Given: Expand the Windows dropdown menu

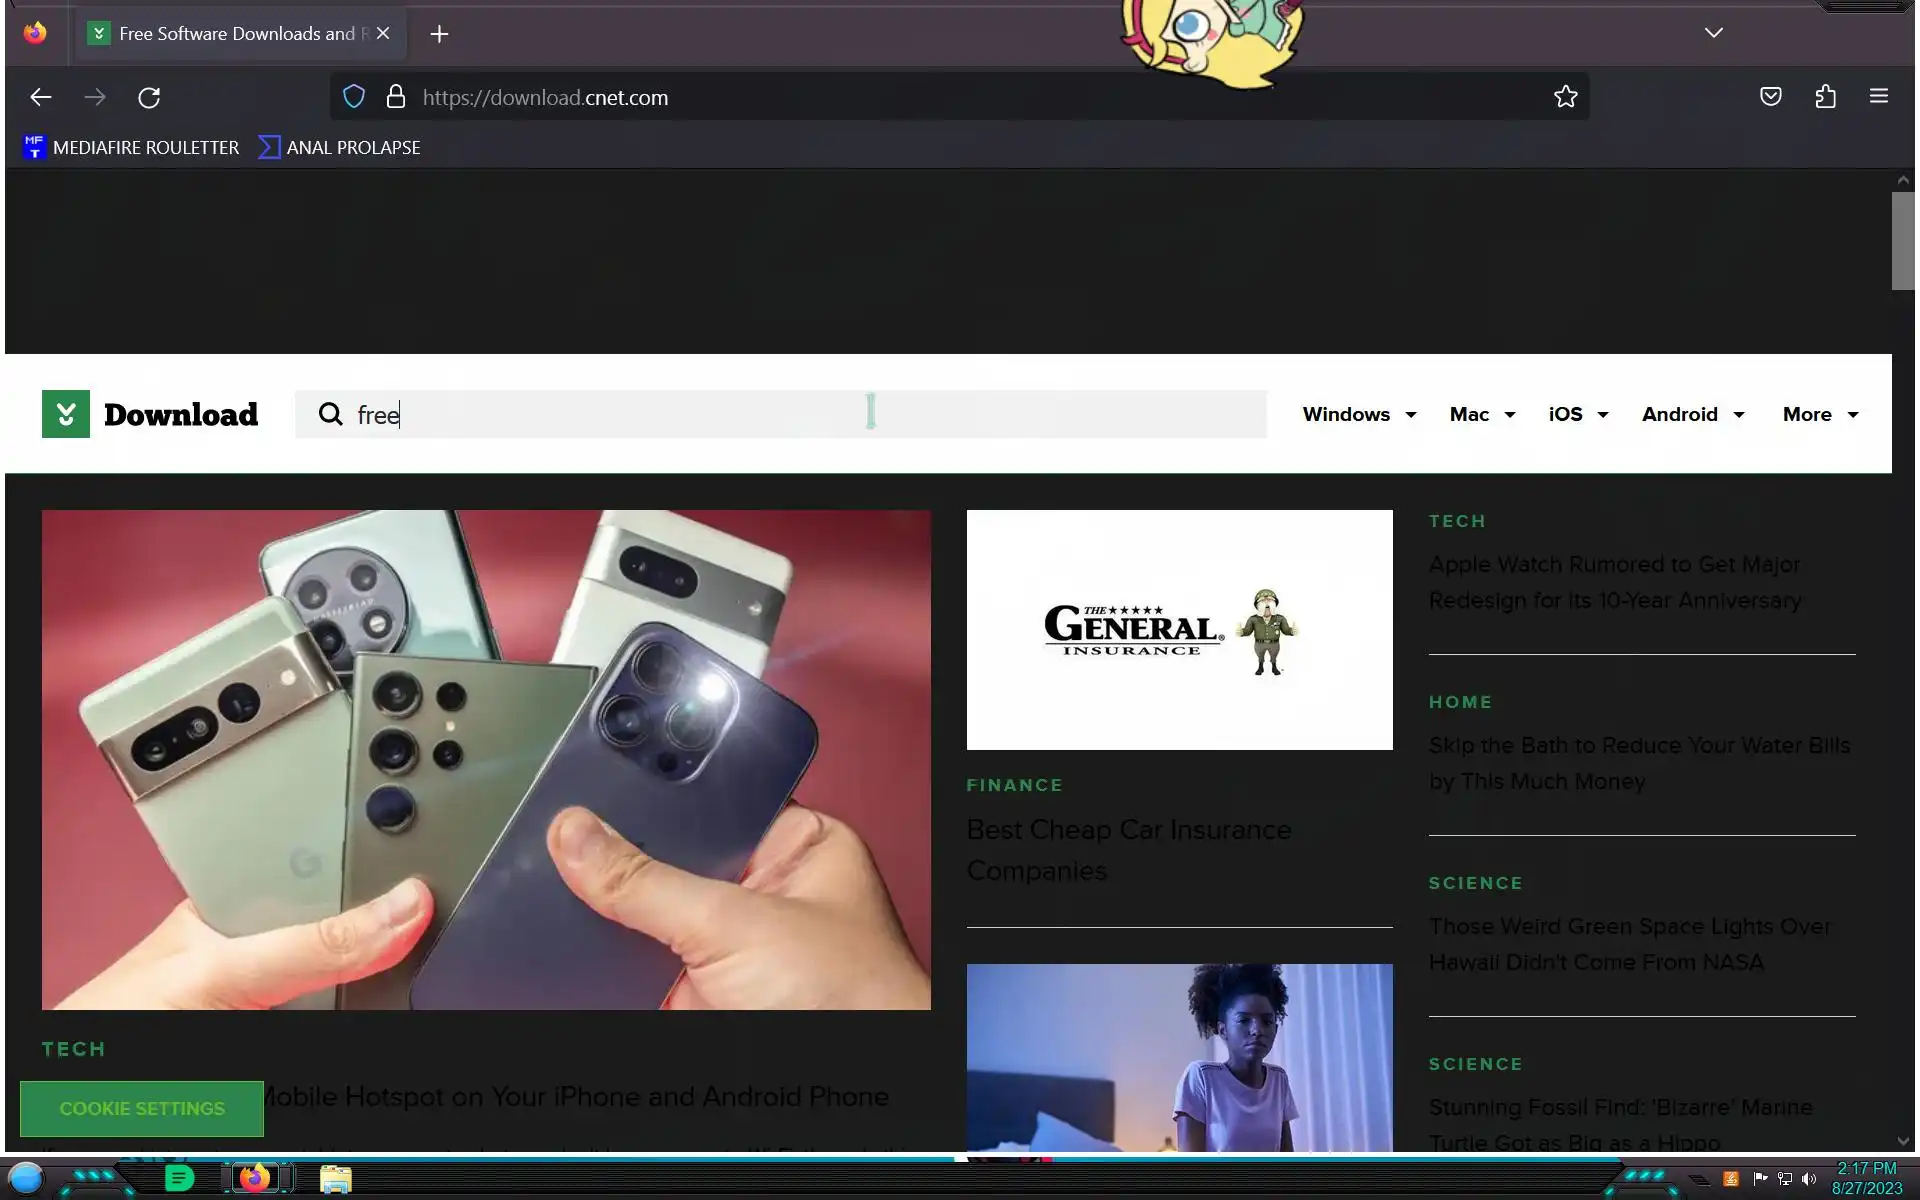Looking at the screenshot, I should (1359, 414).
